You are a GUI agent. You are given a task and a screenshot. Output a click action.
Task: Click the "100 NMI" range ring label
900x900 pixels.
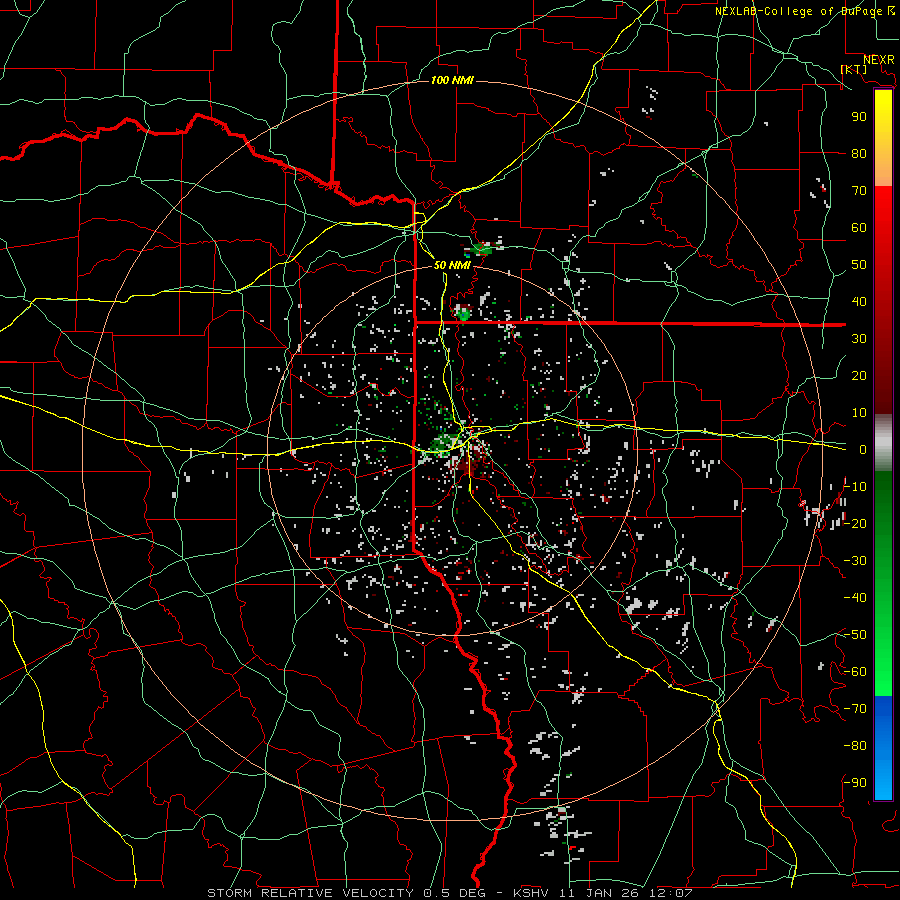point(452,80)
